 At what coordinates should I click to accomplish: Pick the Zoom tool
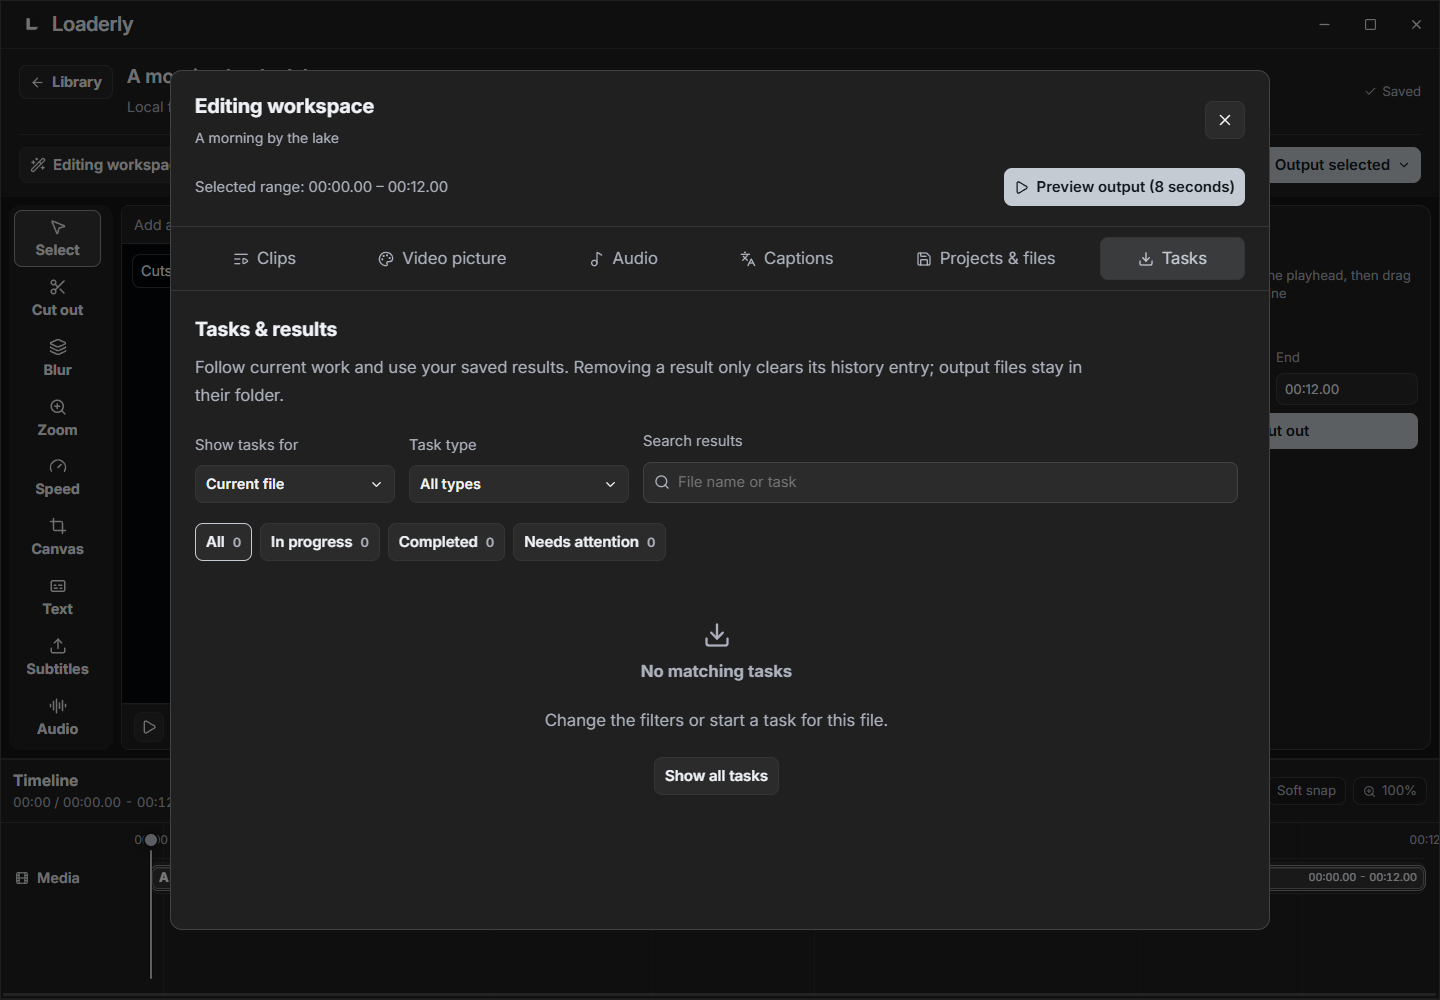[x=57, y=418]
